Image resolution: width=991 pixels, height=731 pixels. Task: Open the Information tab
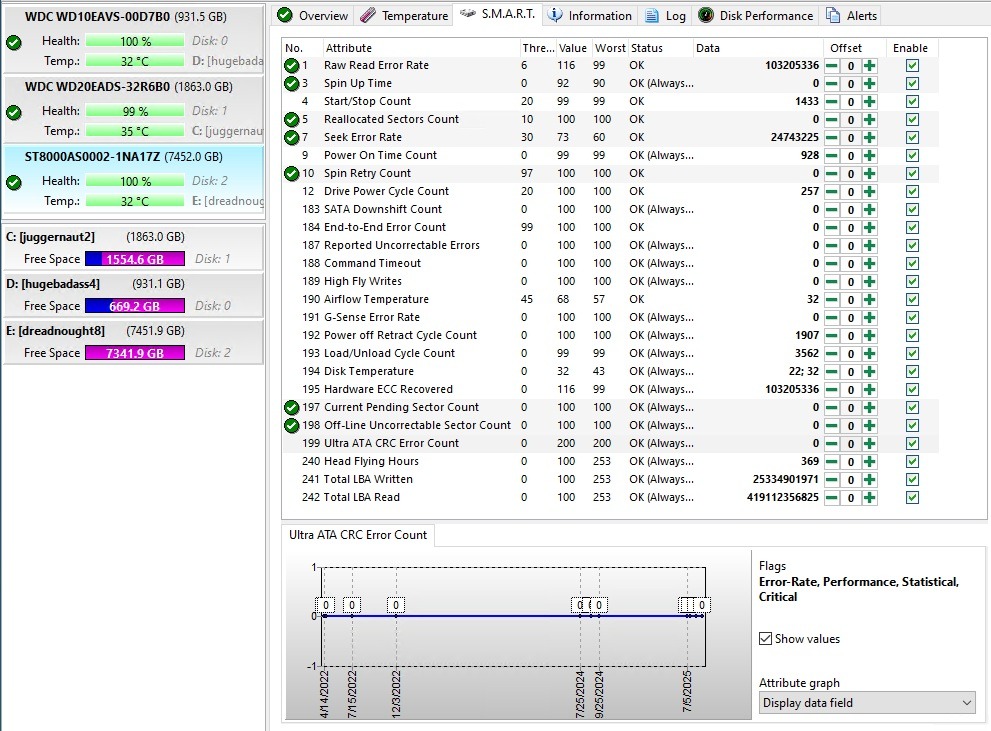590,16
